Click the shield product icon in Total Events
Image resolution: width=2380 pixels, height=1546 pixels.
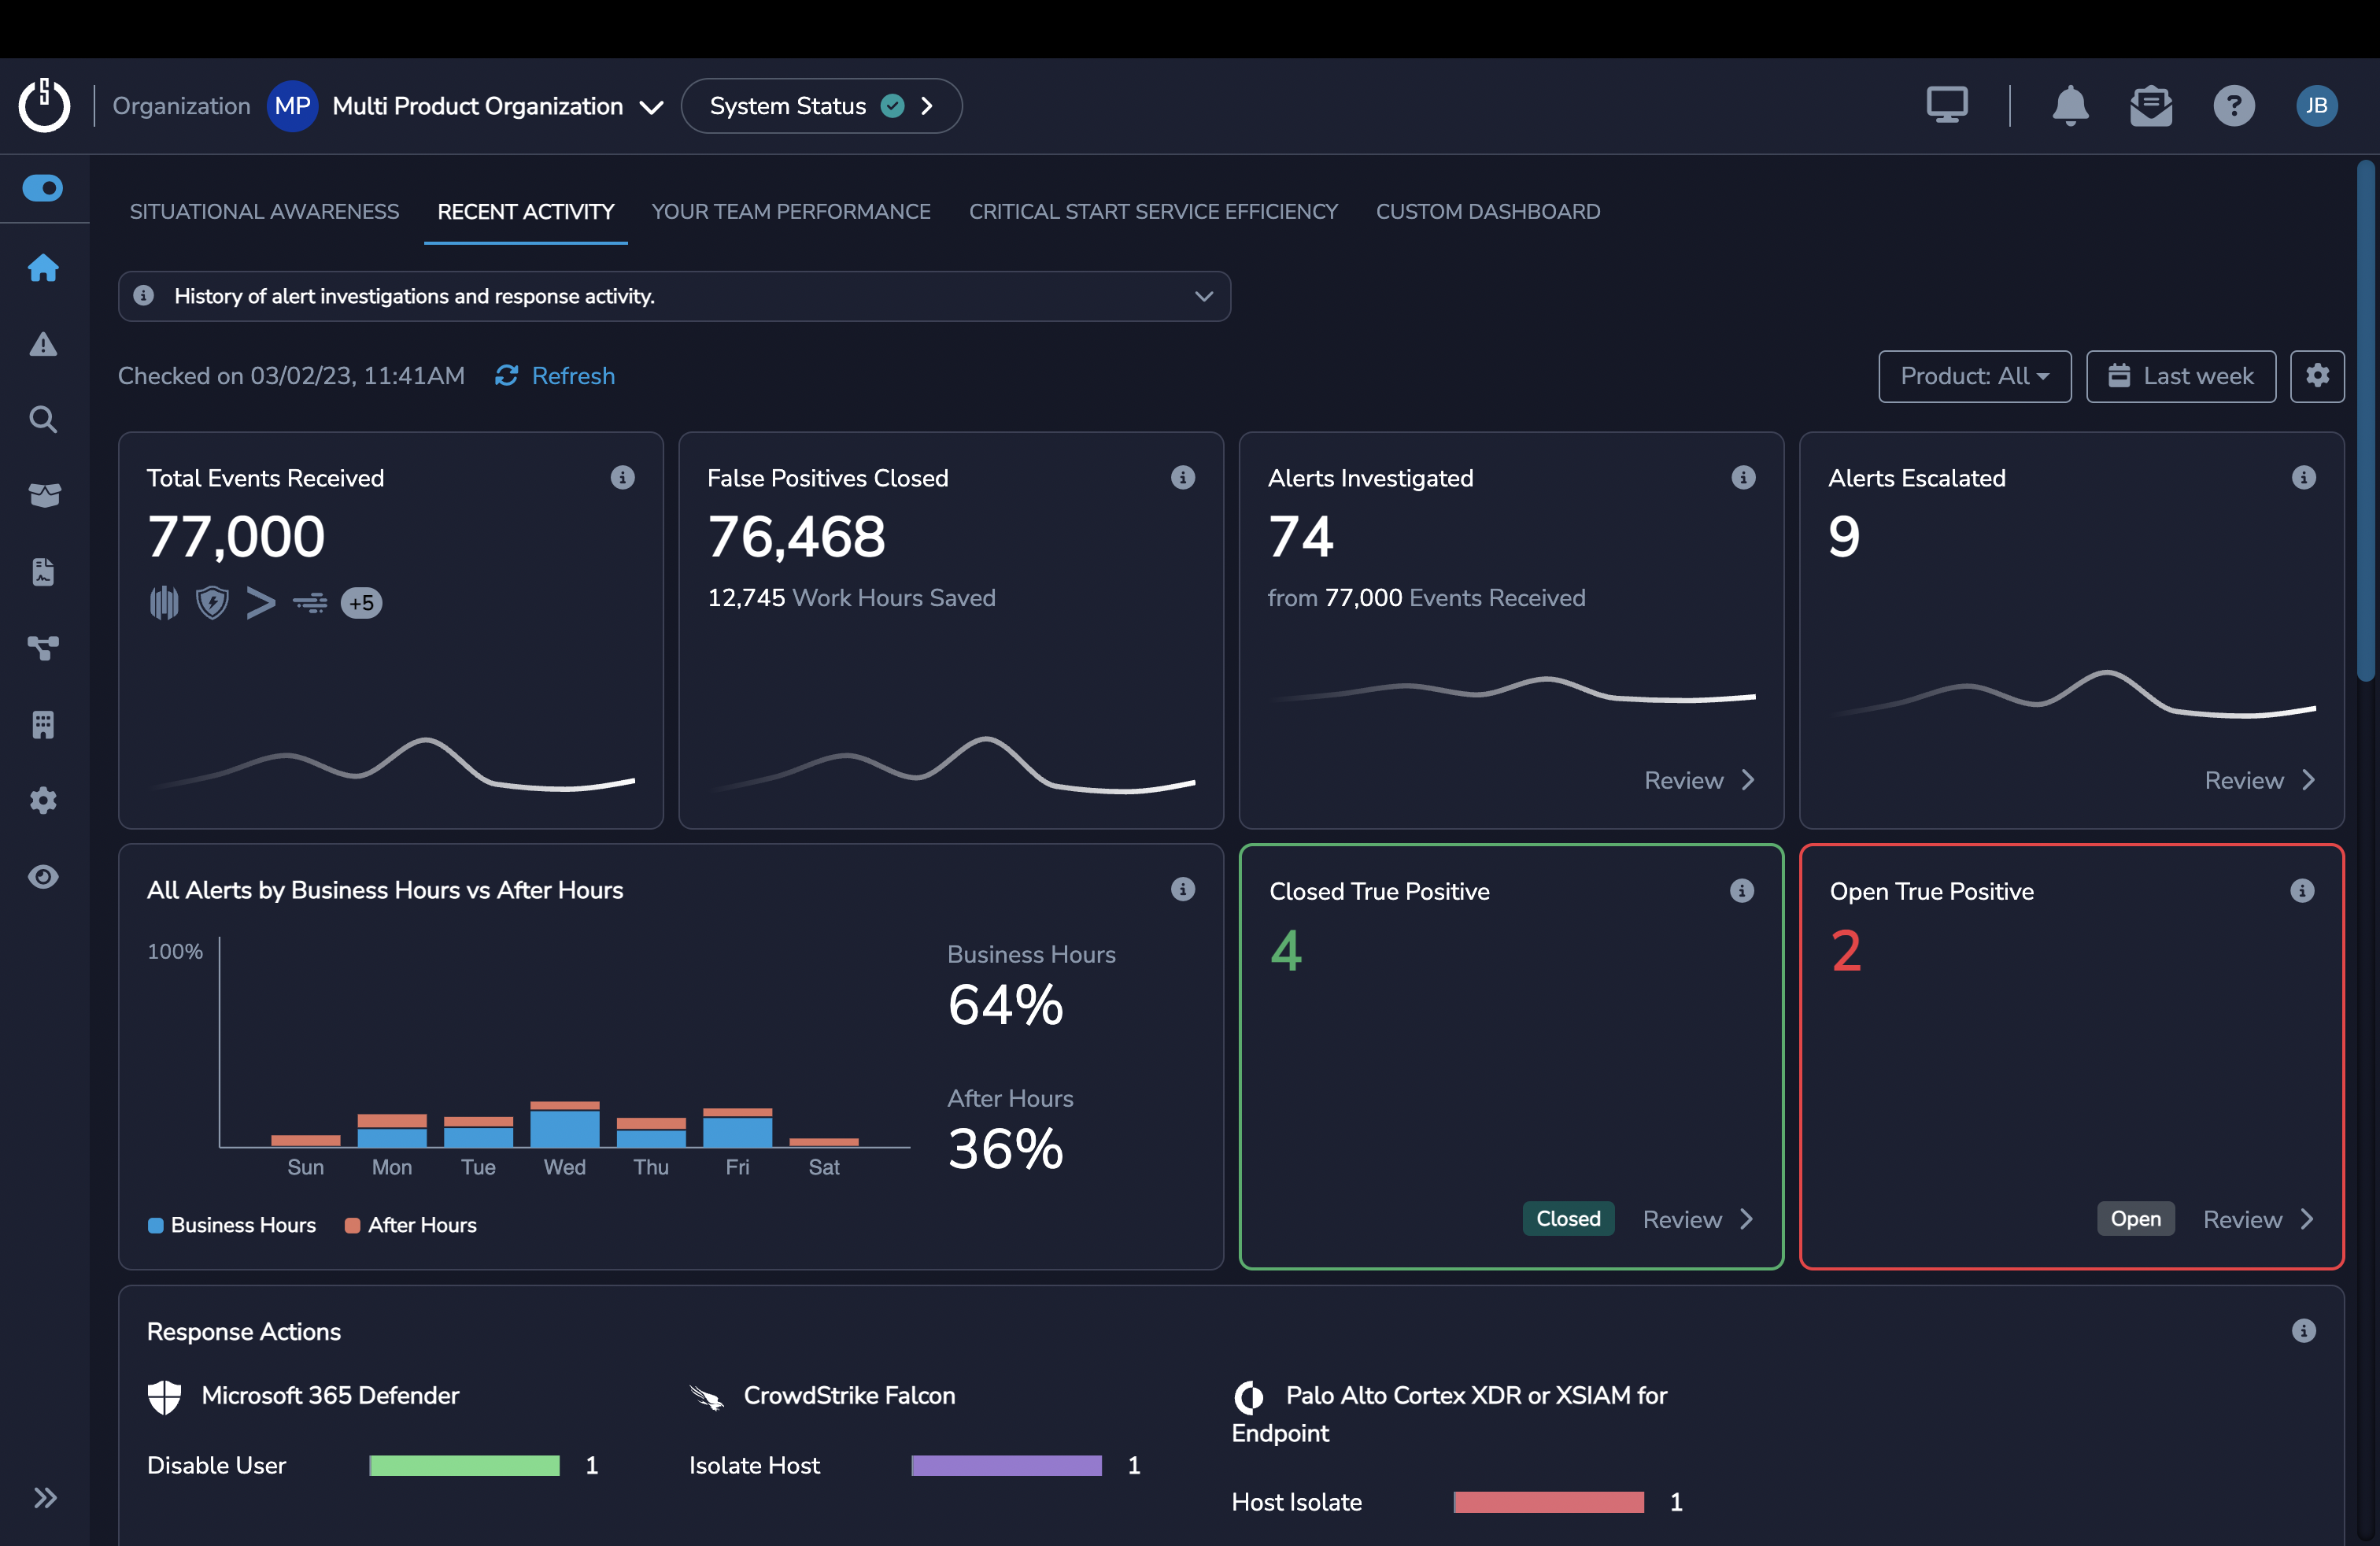tap(212, 602)
